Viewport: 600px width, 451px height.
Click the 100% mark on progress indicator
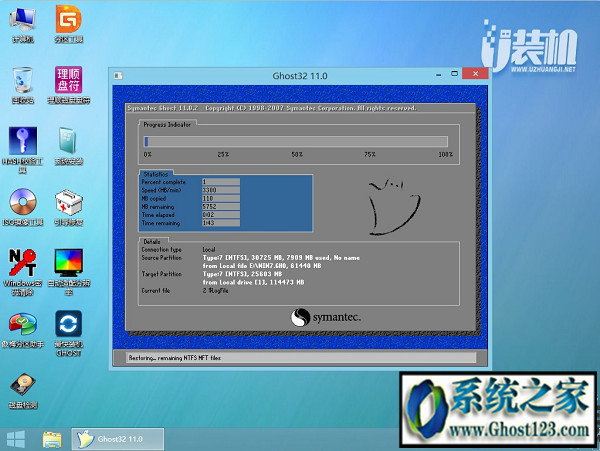point(445,155)
